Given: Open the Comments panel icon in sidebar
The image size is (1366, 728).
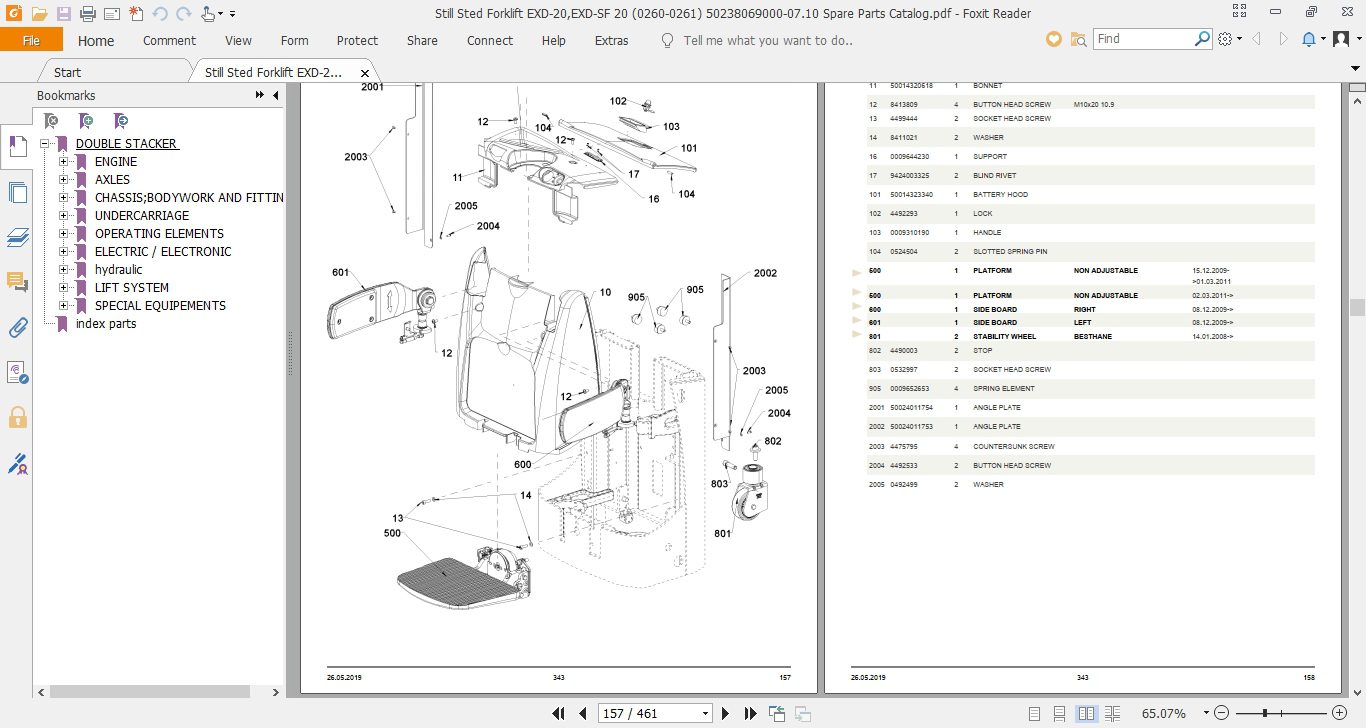Looking at the screenshot, I should click(16, 282).
